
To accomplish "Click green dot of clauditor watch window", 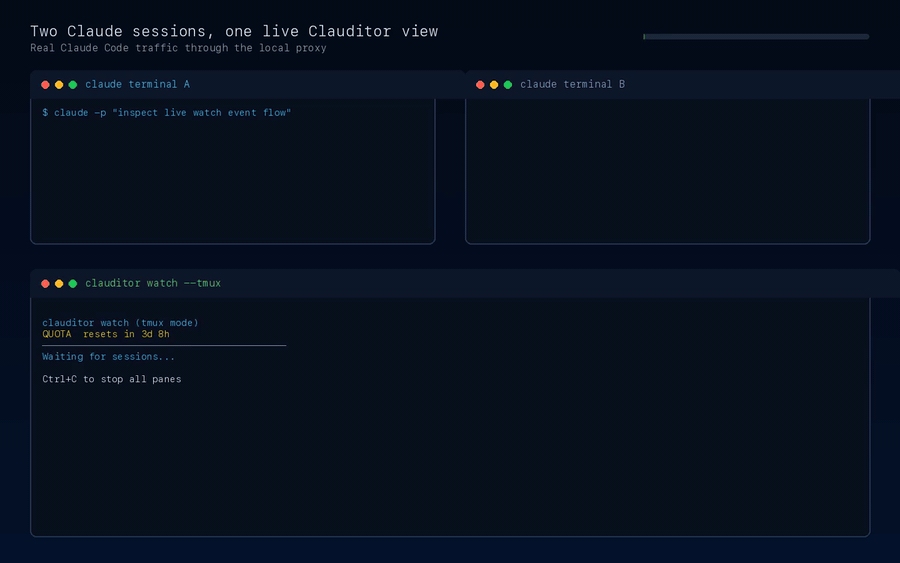I will point(73,284).
